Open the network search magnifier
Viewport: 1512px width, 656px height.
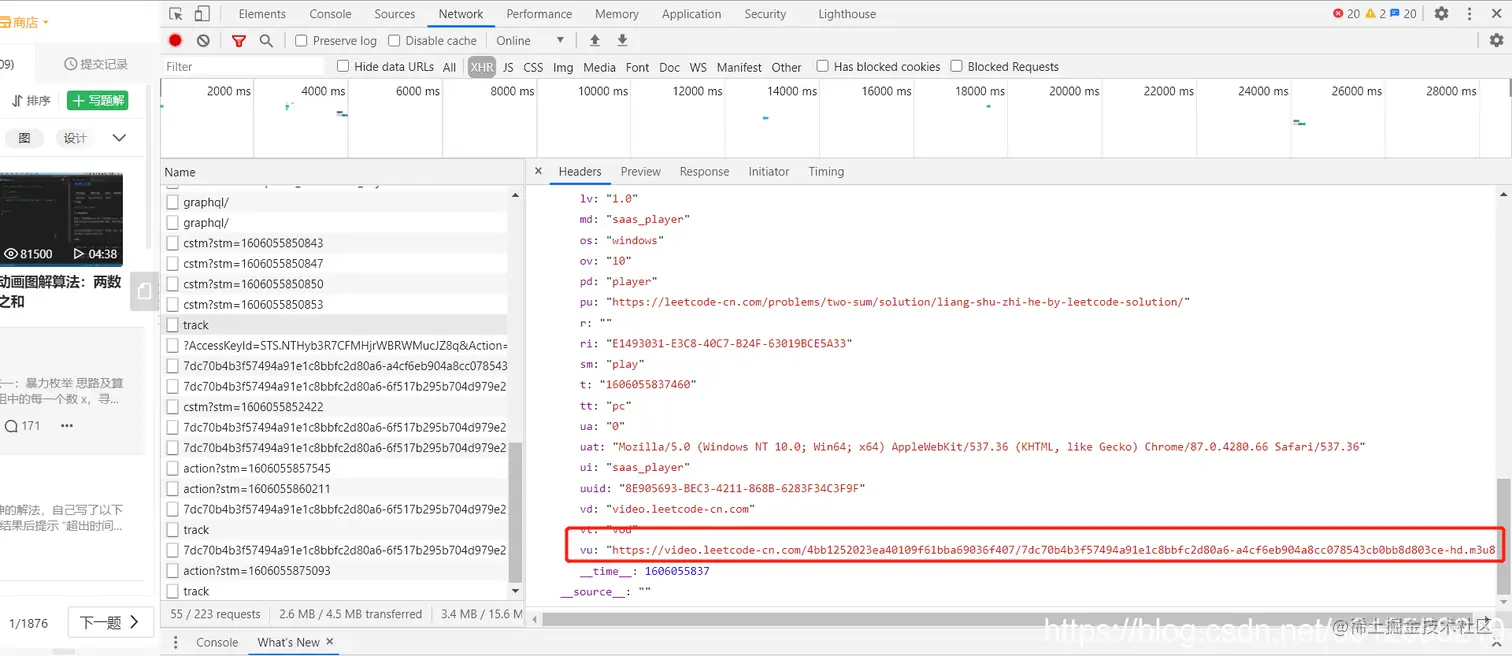[266, 40]
